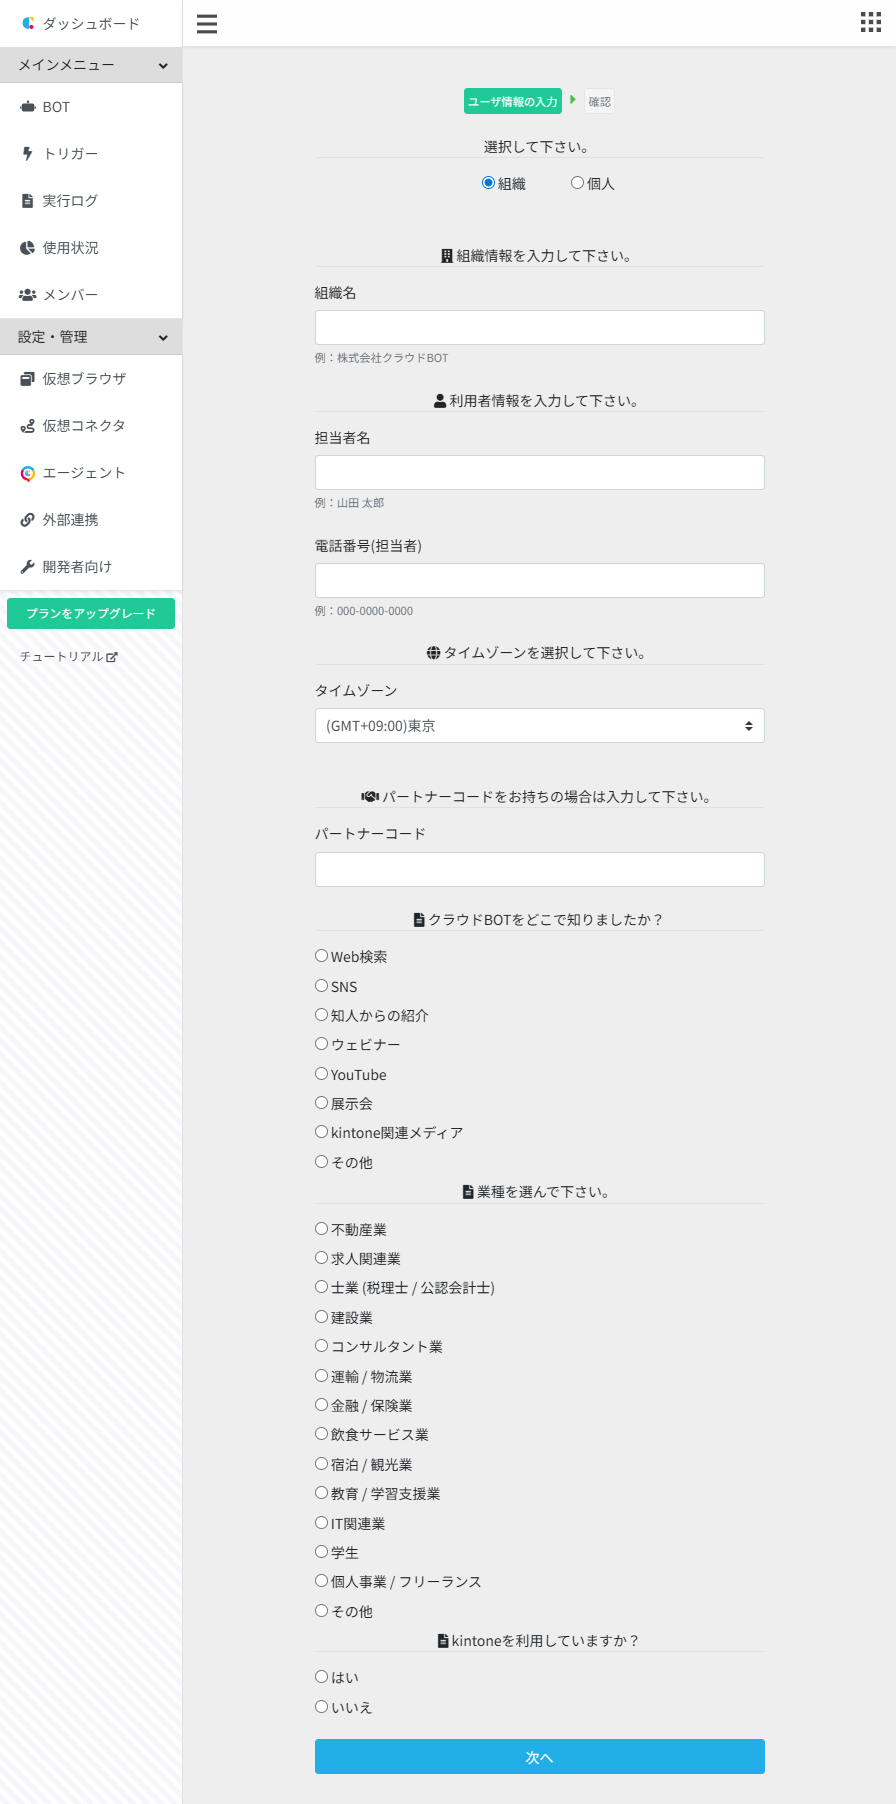Image resolution: width=896 pixels, height=1804 pixels.
Task: Click the 実行ログ document icon
Action: pyautogui.click(x=28, y=201)
